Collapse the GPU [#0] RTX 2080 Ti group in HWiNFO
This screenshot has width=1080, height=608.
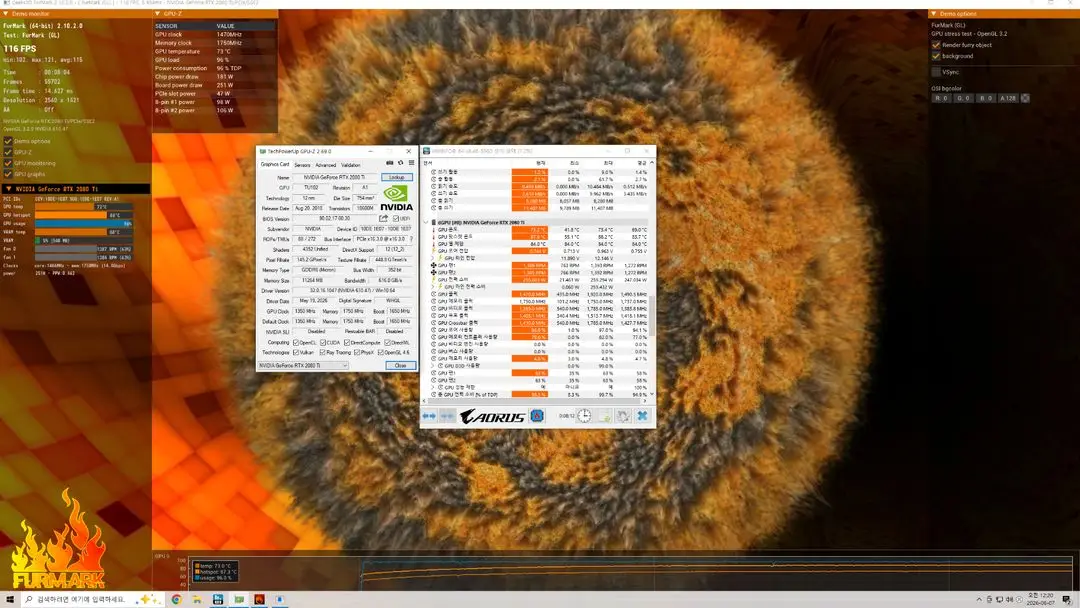click(x=426, y=222)
